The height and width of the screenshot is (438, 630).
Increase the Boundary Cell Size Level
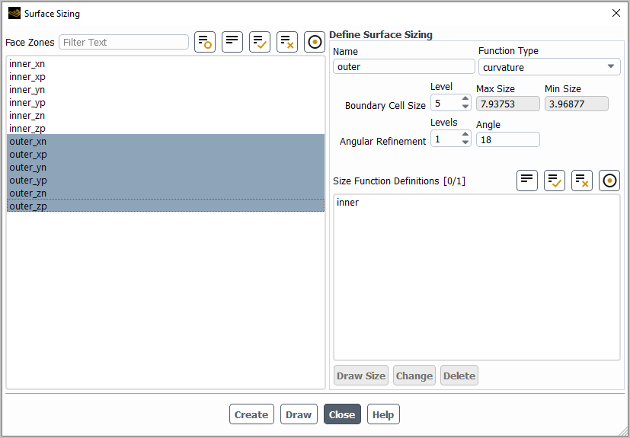(x=465, y=99)
